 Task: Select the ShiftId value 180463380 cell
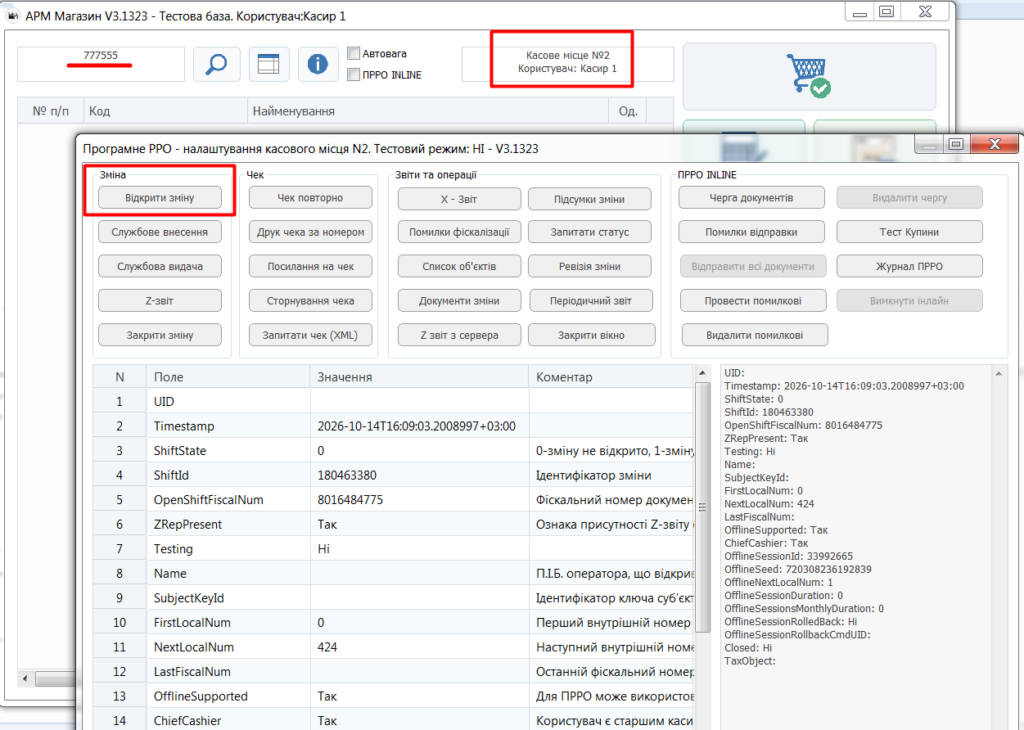[x=419, y=475]
